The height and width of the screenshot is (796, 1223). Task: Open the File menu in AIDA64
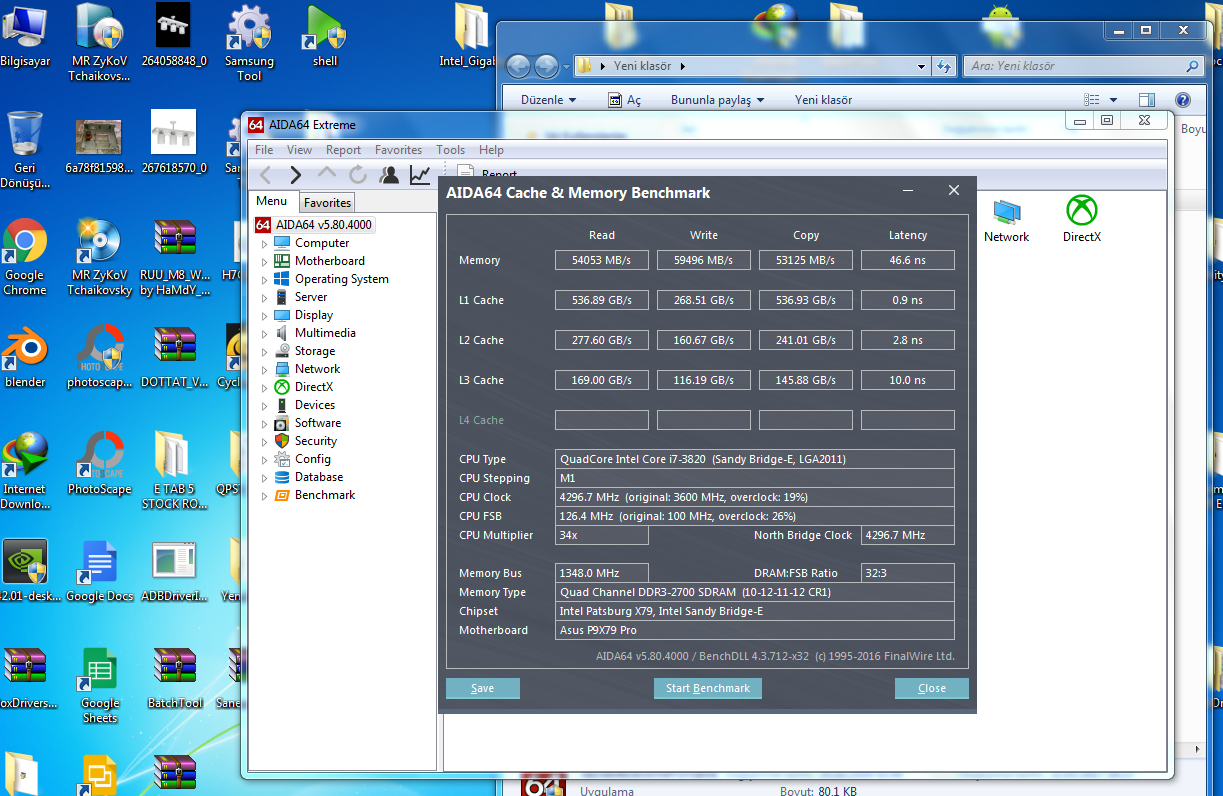point(264,150)
